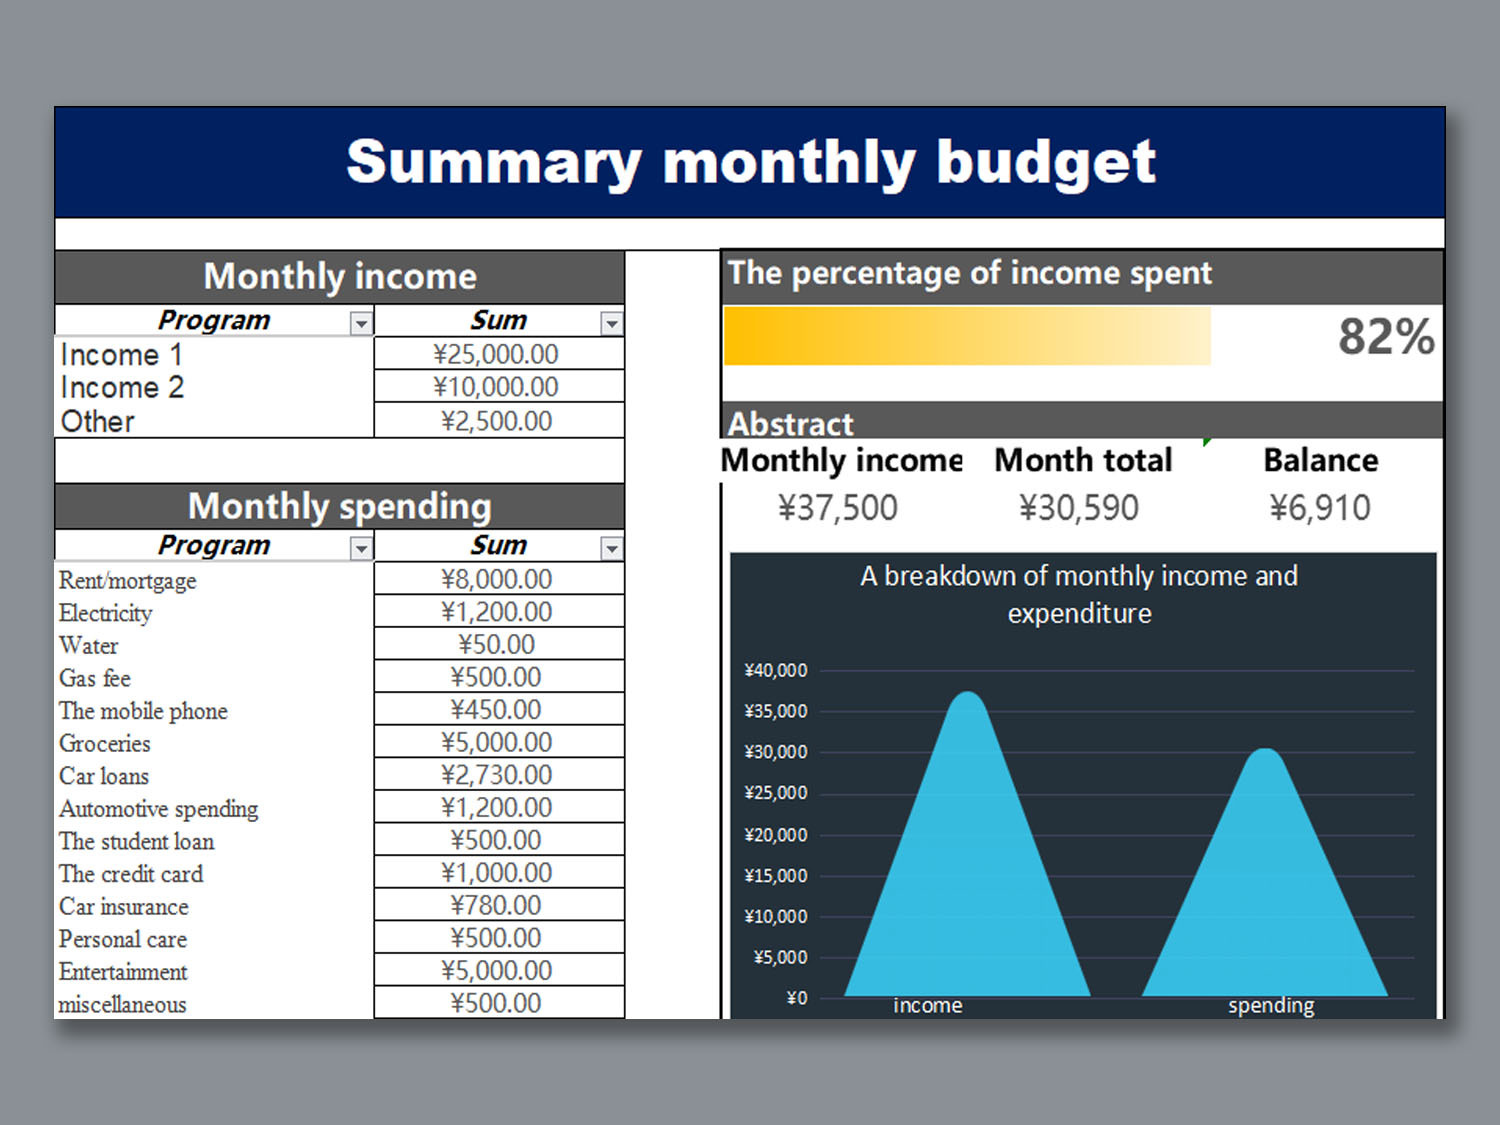The height and width of the screenshot is (1125, 1500).
Task: Select the Water amount cell ¥50.00
Action: [x=497, y=645]
